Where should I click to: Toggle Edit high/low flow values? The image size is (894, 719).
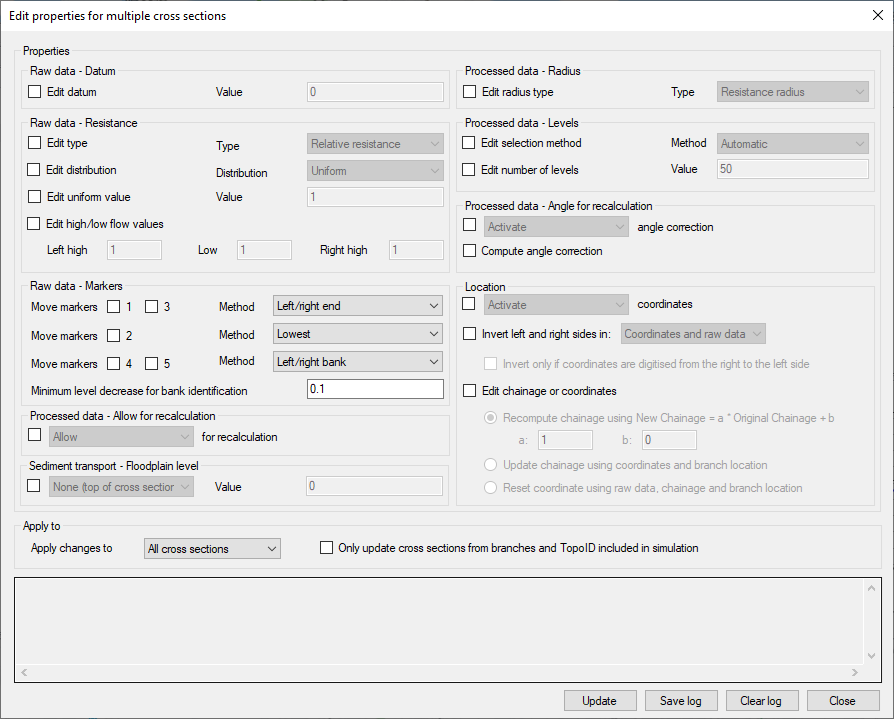click(34, 224)
